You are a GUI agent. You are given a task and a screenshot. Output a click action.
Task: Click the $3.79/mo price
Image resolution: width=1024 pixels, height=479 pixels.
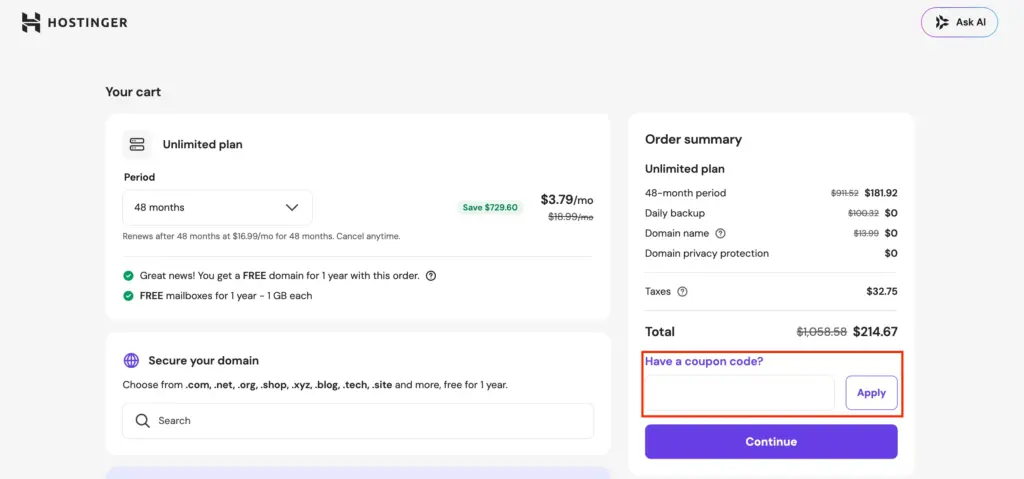(567, 200)
